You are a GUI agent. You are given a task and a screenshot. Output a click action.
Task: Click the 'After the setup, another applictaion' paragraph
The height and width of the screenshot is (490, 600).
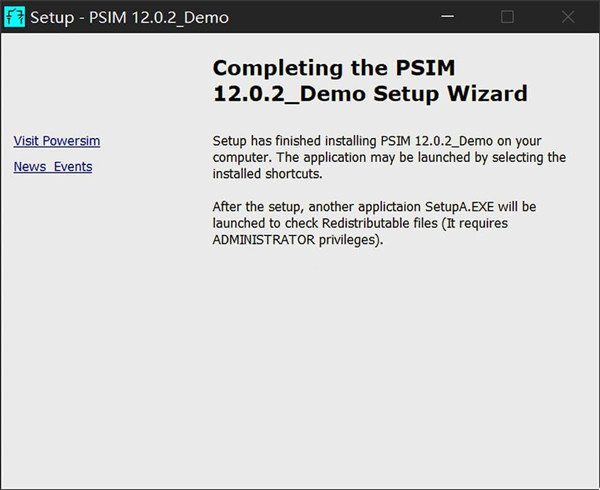374,223
